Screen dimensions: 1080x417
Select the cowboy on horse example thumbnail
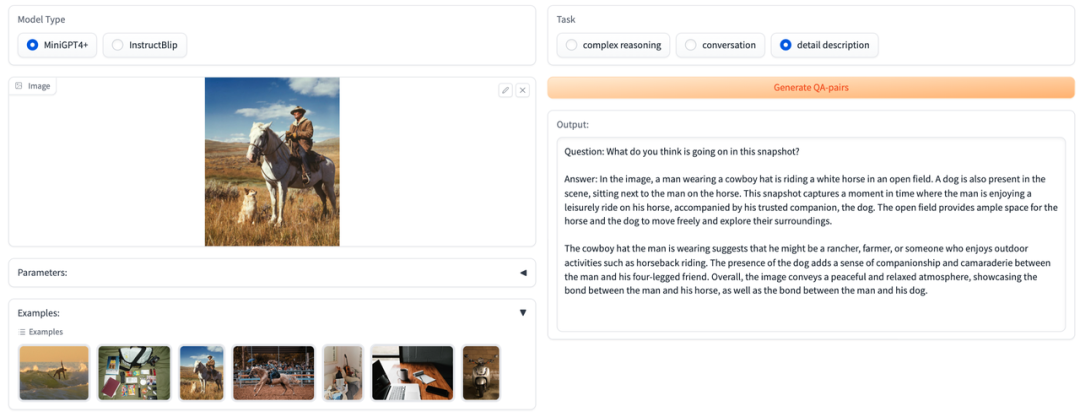[x=202, y=373]
